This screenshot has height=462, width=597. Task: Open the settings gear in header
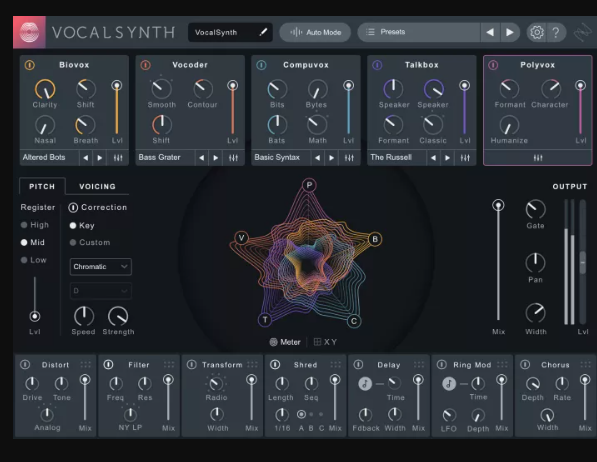coord(537,32)
